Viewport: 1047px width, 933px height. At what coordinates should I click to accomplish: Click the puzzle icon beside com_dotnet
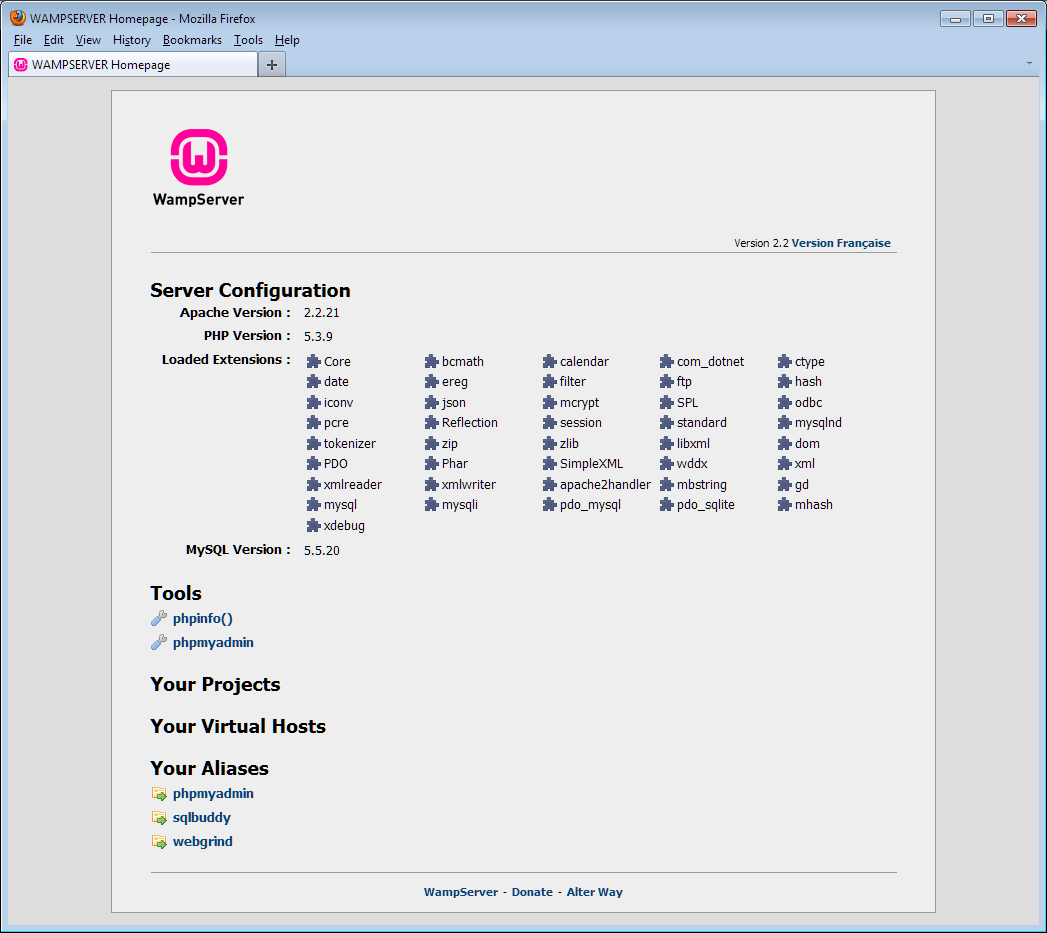(666, 361)
